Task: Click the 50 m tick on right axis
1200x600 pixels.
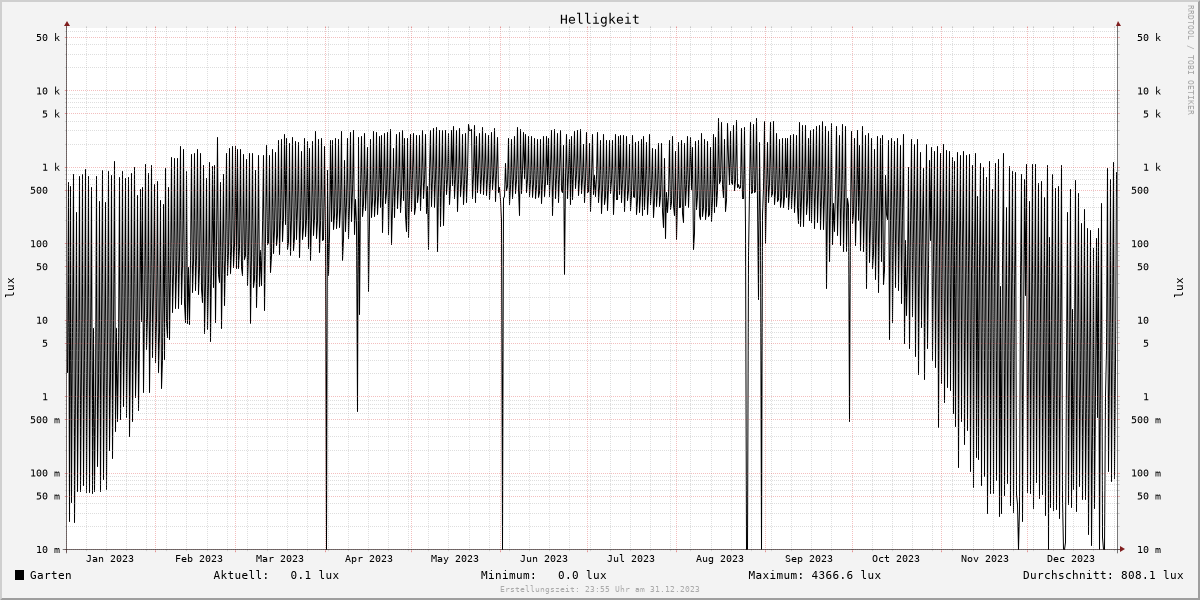Action: (1149, 496)
